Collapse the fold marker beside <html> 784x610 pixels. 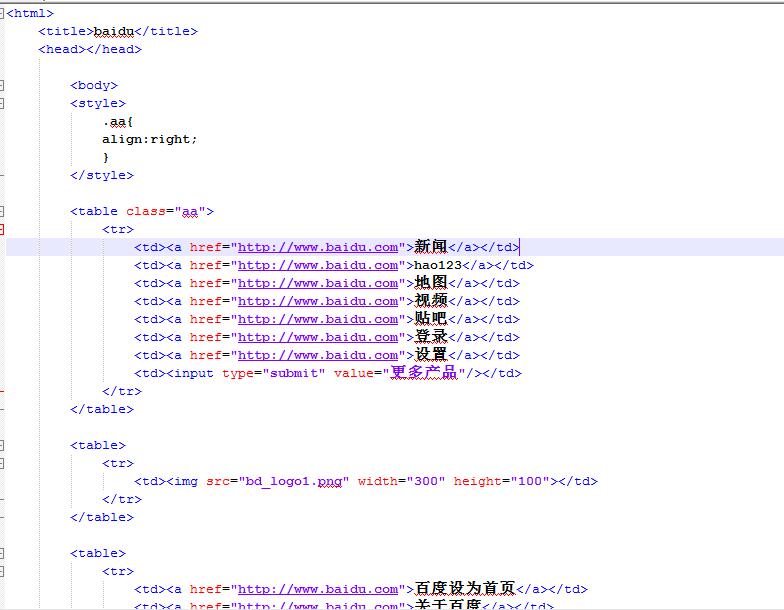2,14
